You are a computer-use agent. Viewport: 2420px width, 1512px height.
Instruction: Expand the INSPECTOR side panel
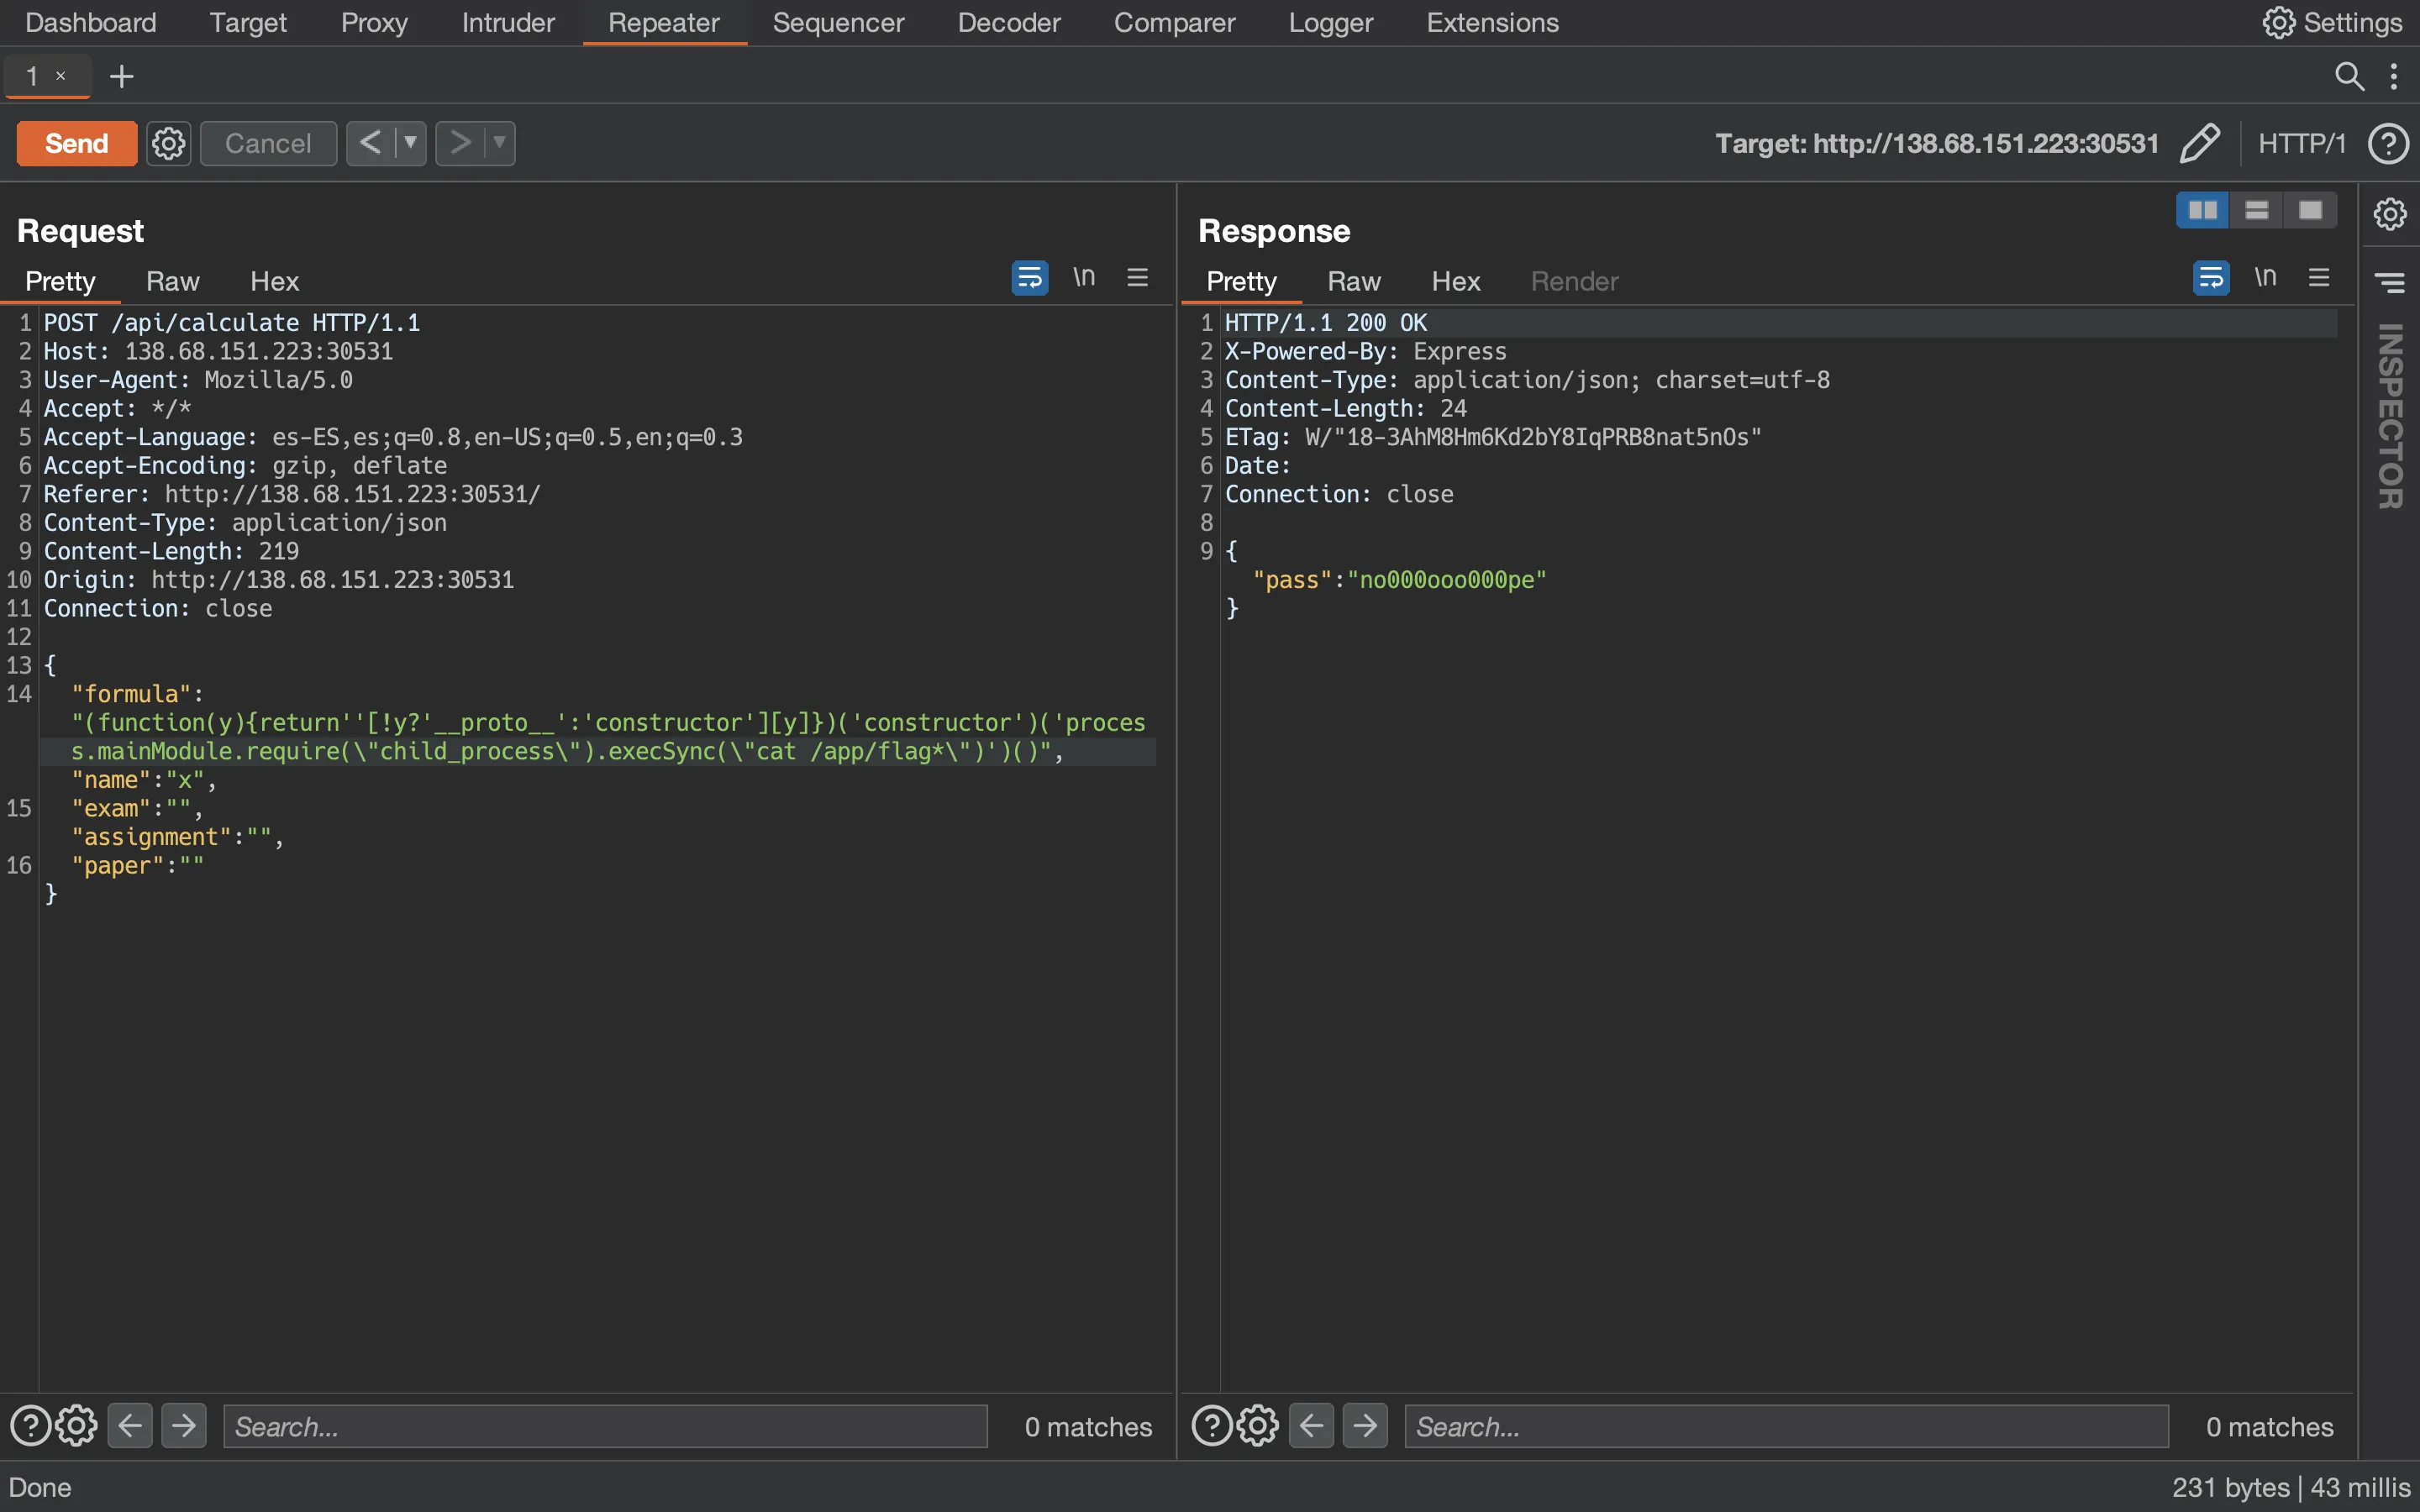pos(2390,416)
